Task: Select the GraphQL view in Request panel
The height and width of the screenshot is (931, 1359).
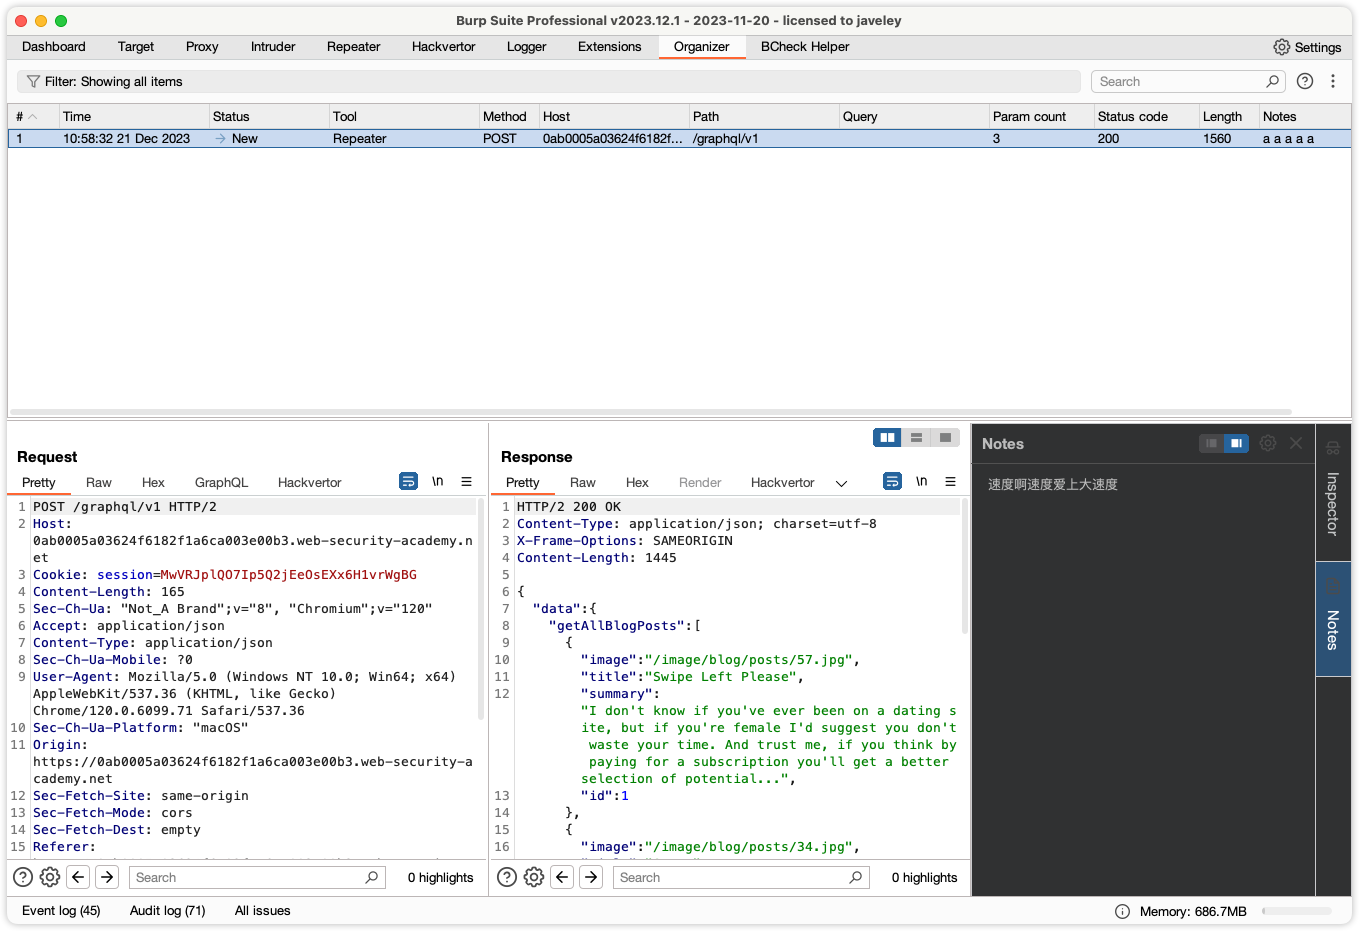Action: point(222,482)
